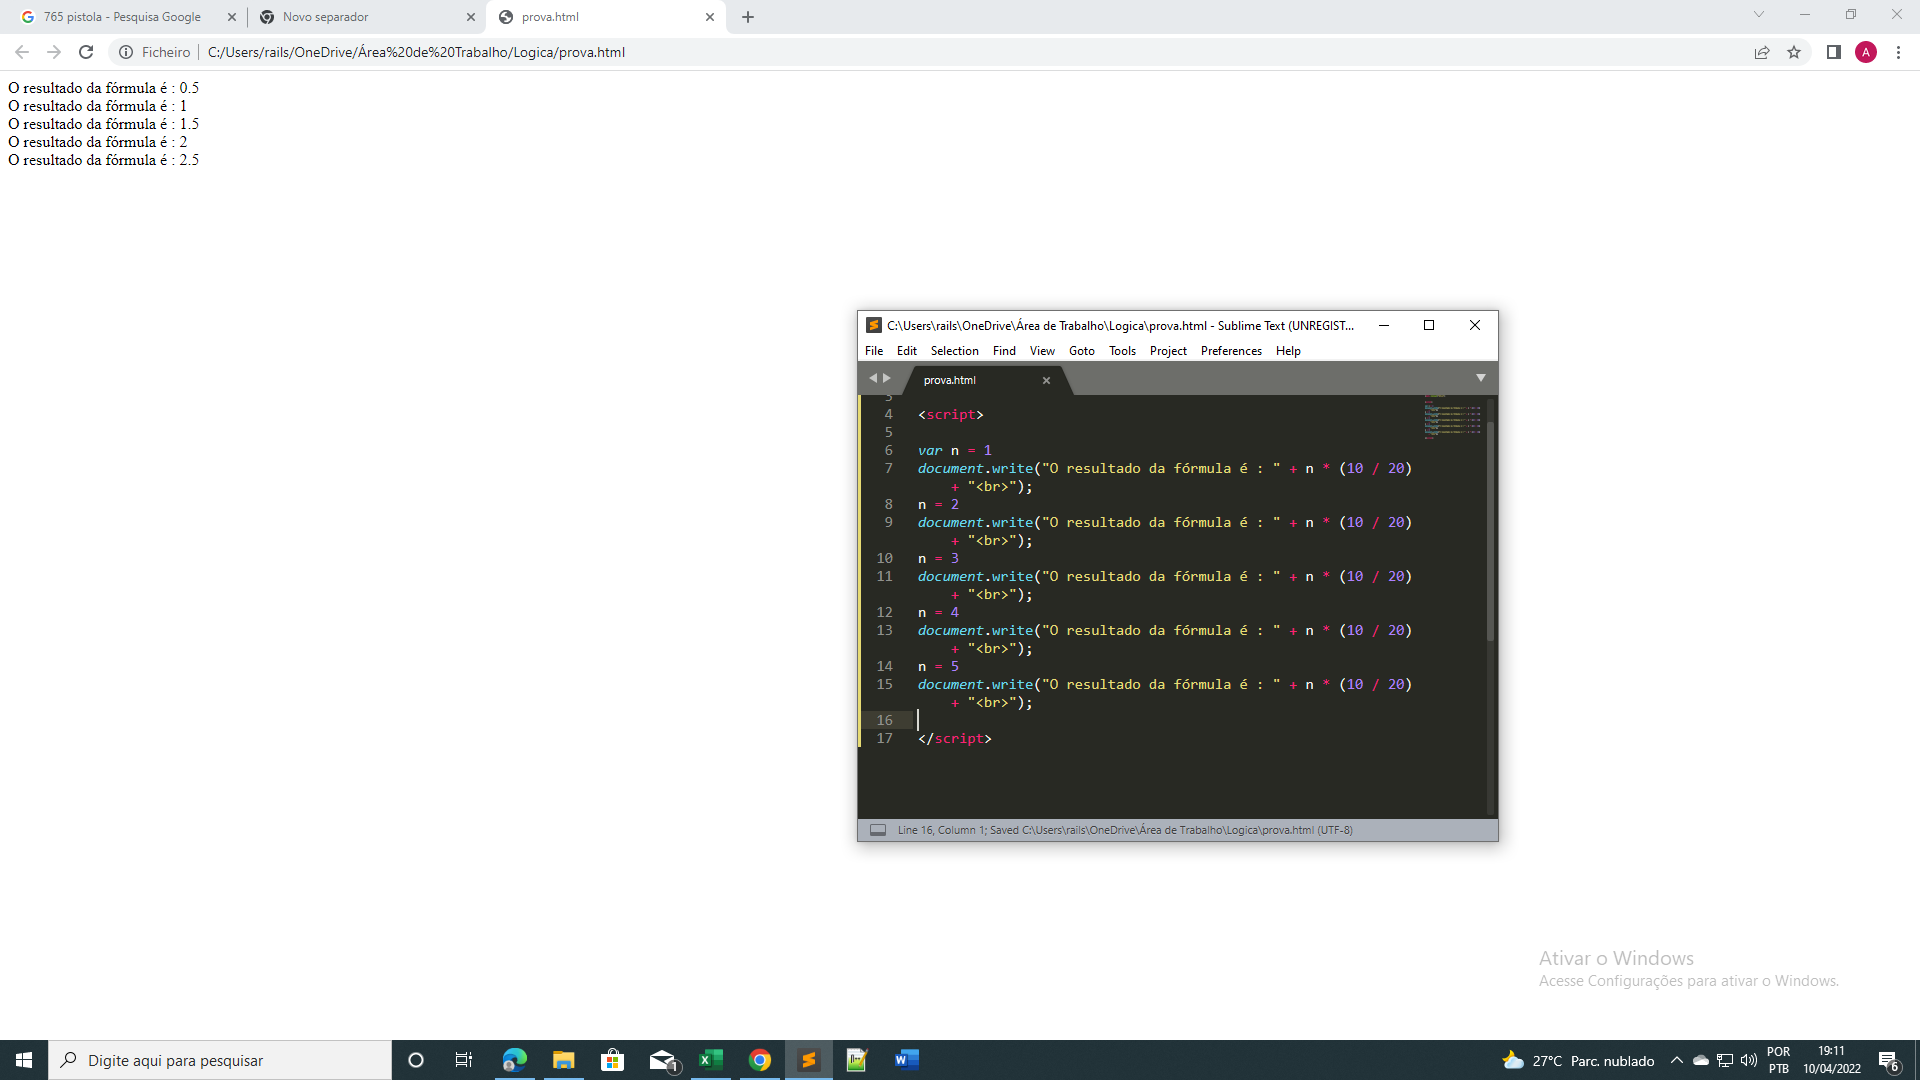The width and height of the screenshot is (1920, 1080).
Task: Go to previous tab arrow in Sublime
Action: (873, 378)
